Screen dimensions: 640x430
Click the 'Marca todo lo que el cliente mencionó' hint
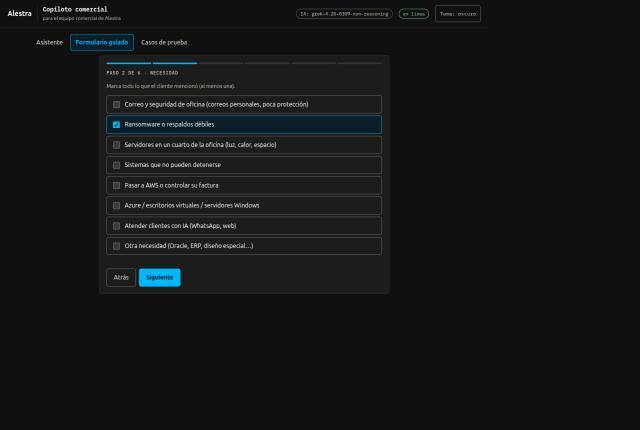coord(171,86)
